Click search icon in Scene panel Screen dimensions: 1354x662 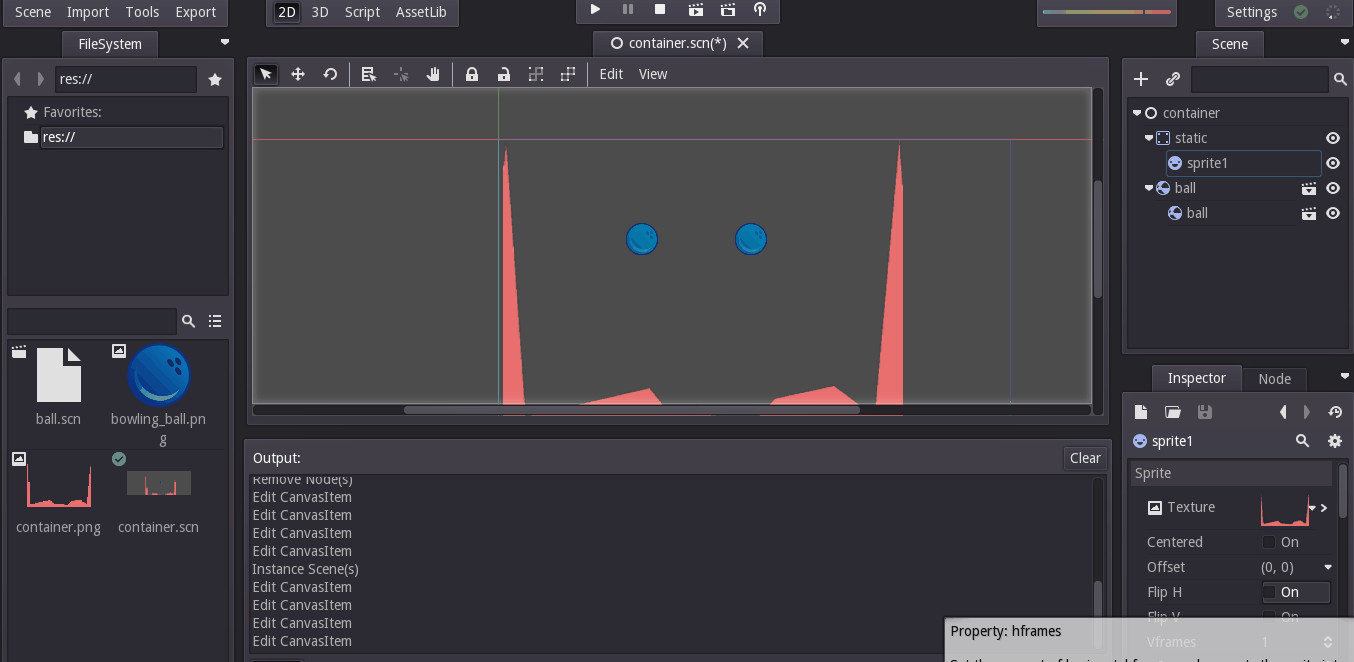pos(1340,79)
